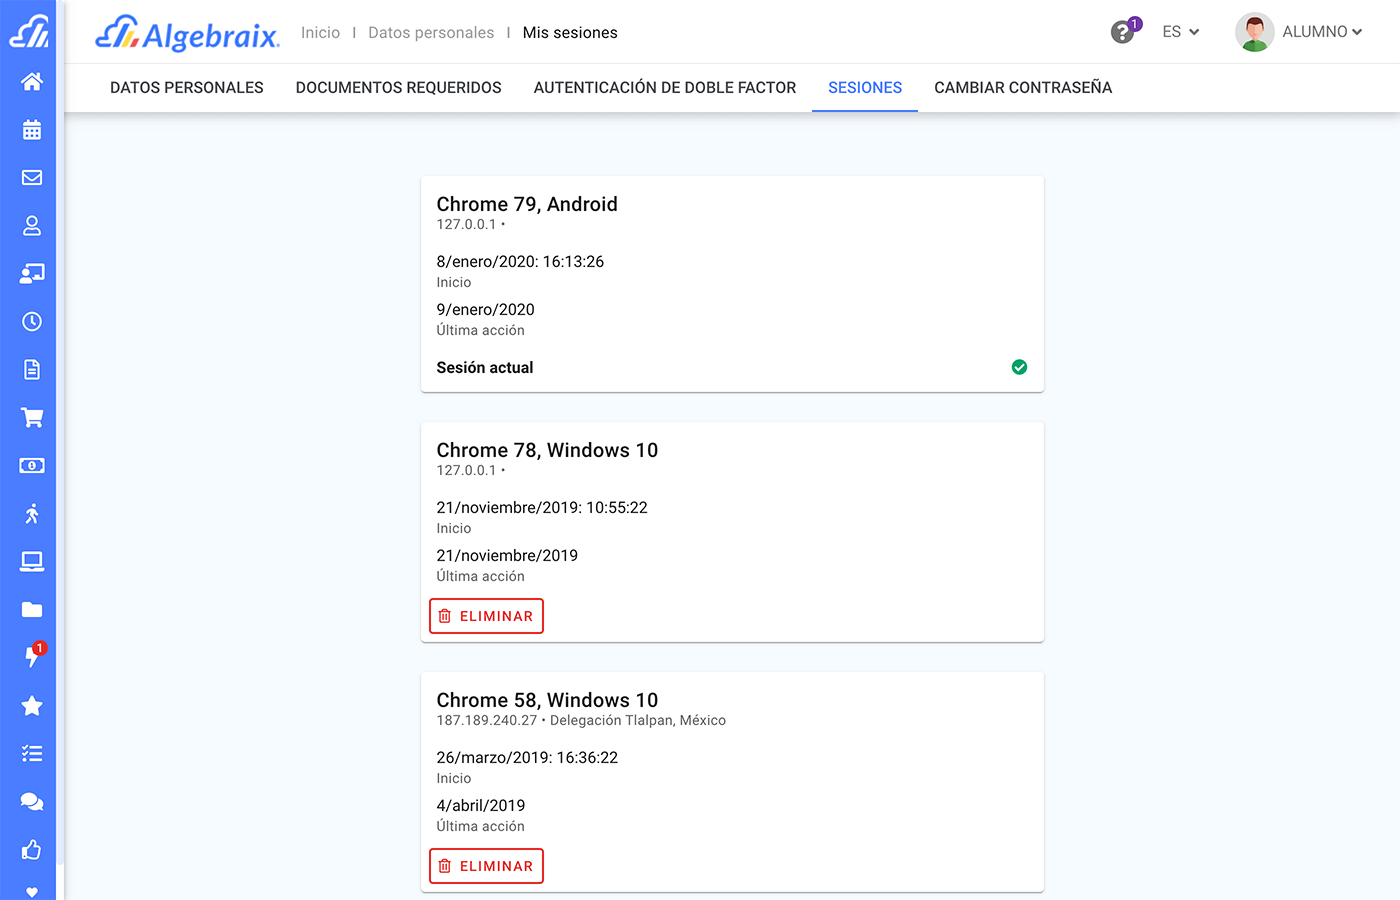Switch to Datos Personales tab
This screenshot has width=1400, height=900.
point(187,88)
